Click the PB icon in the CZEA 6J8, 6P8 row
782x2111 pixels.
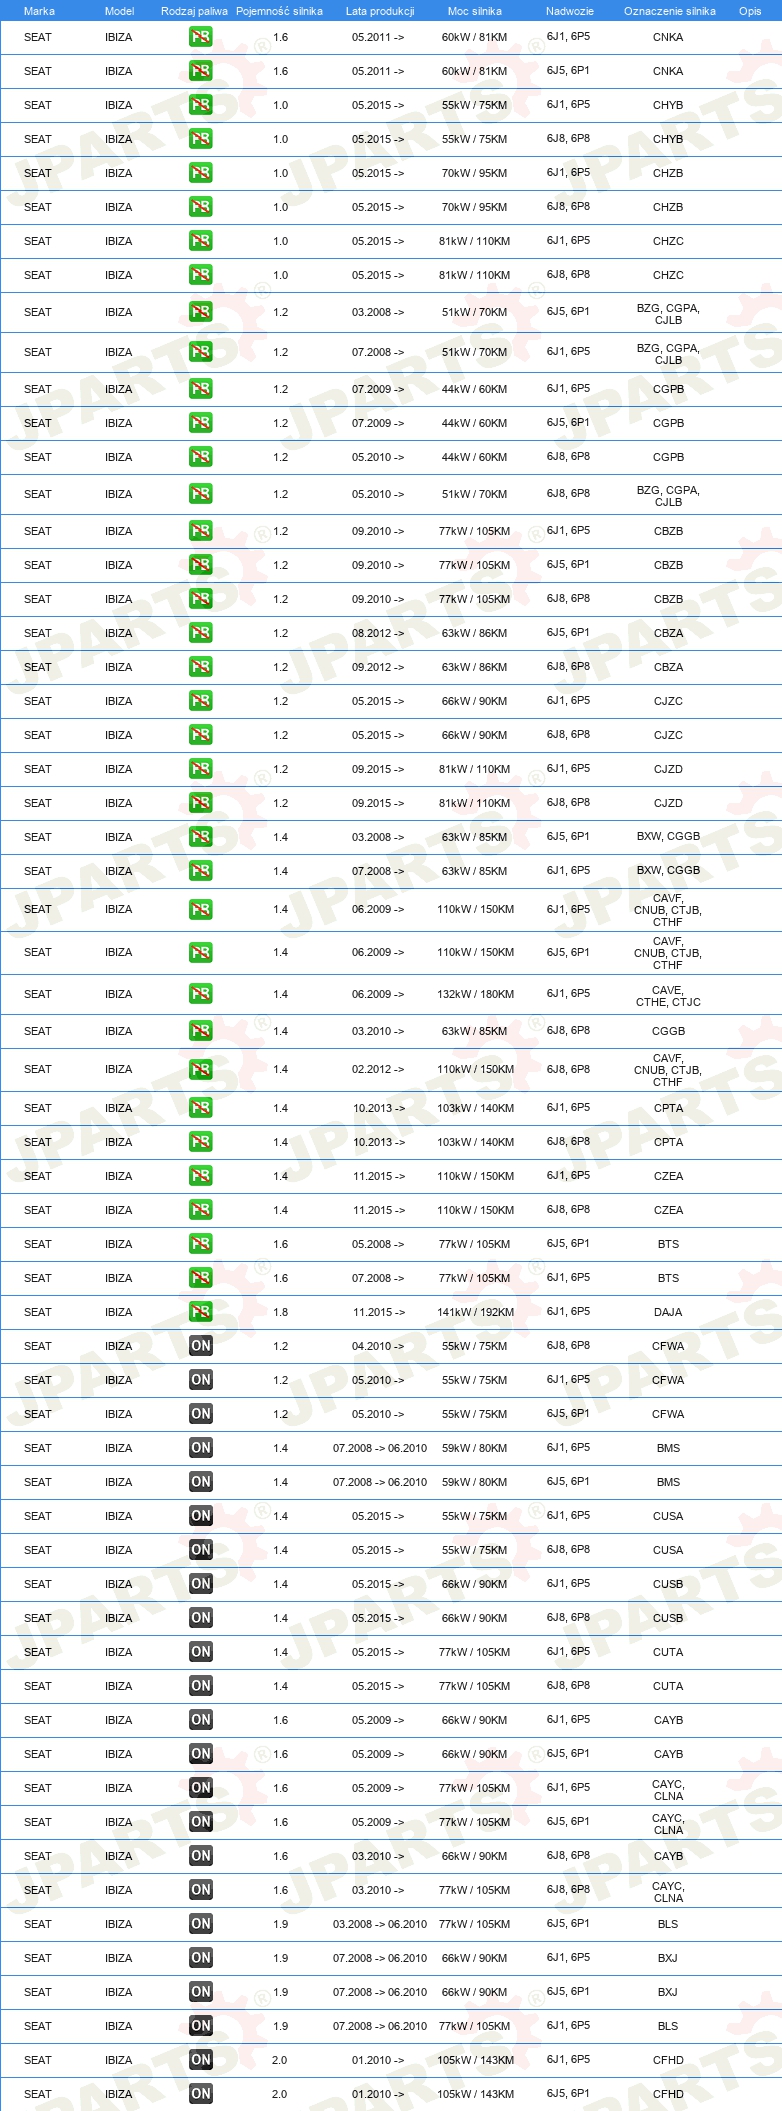[x=200, y=1210]
